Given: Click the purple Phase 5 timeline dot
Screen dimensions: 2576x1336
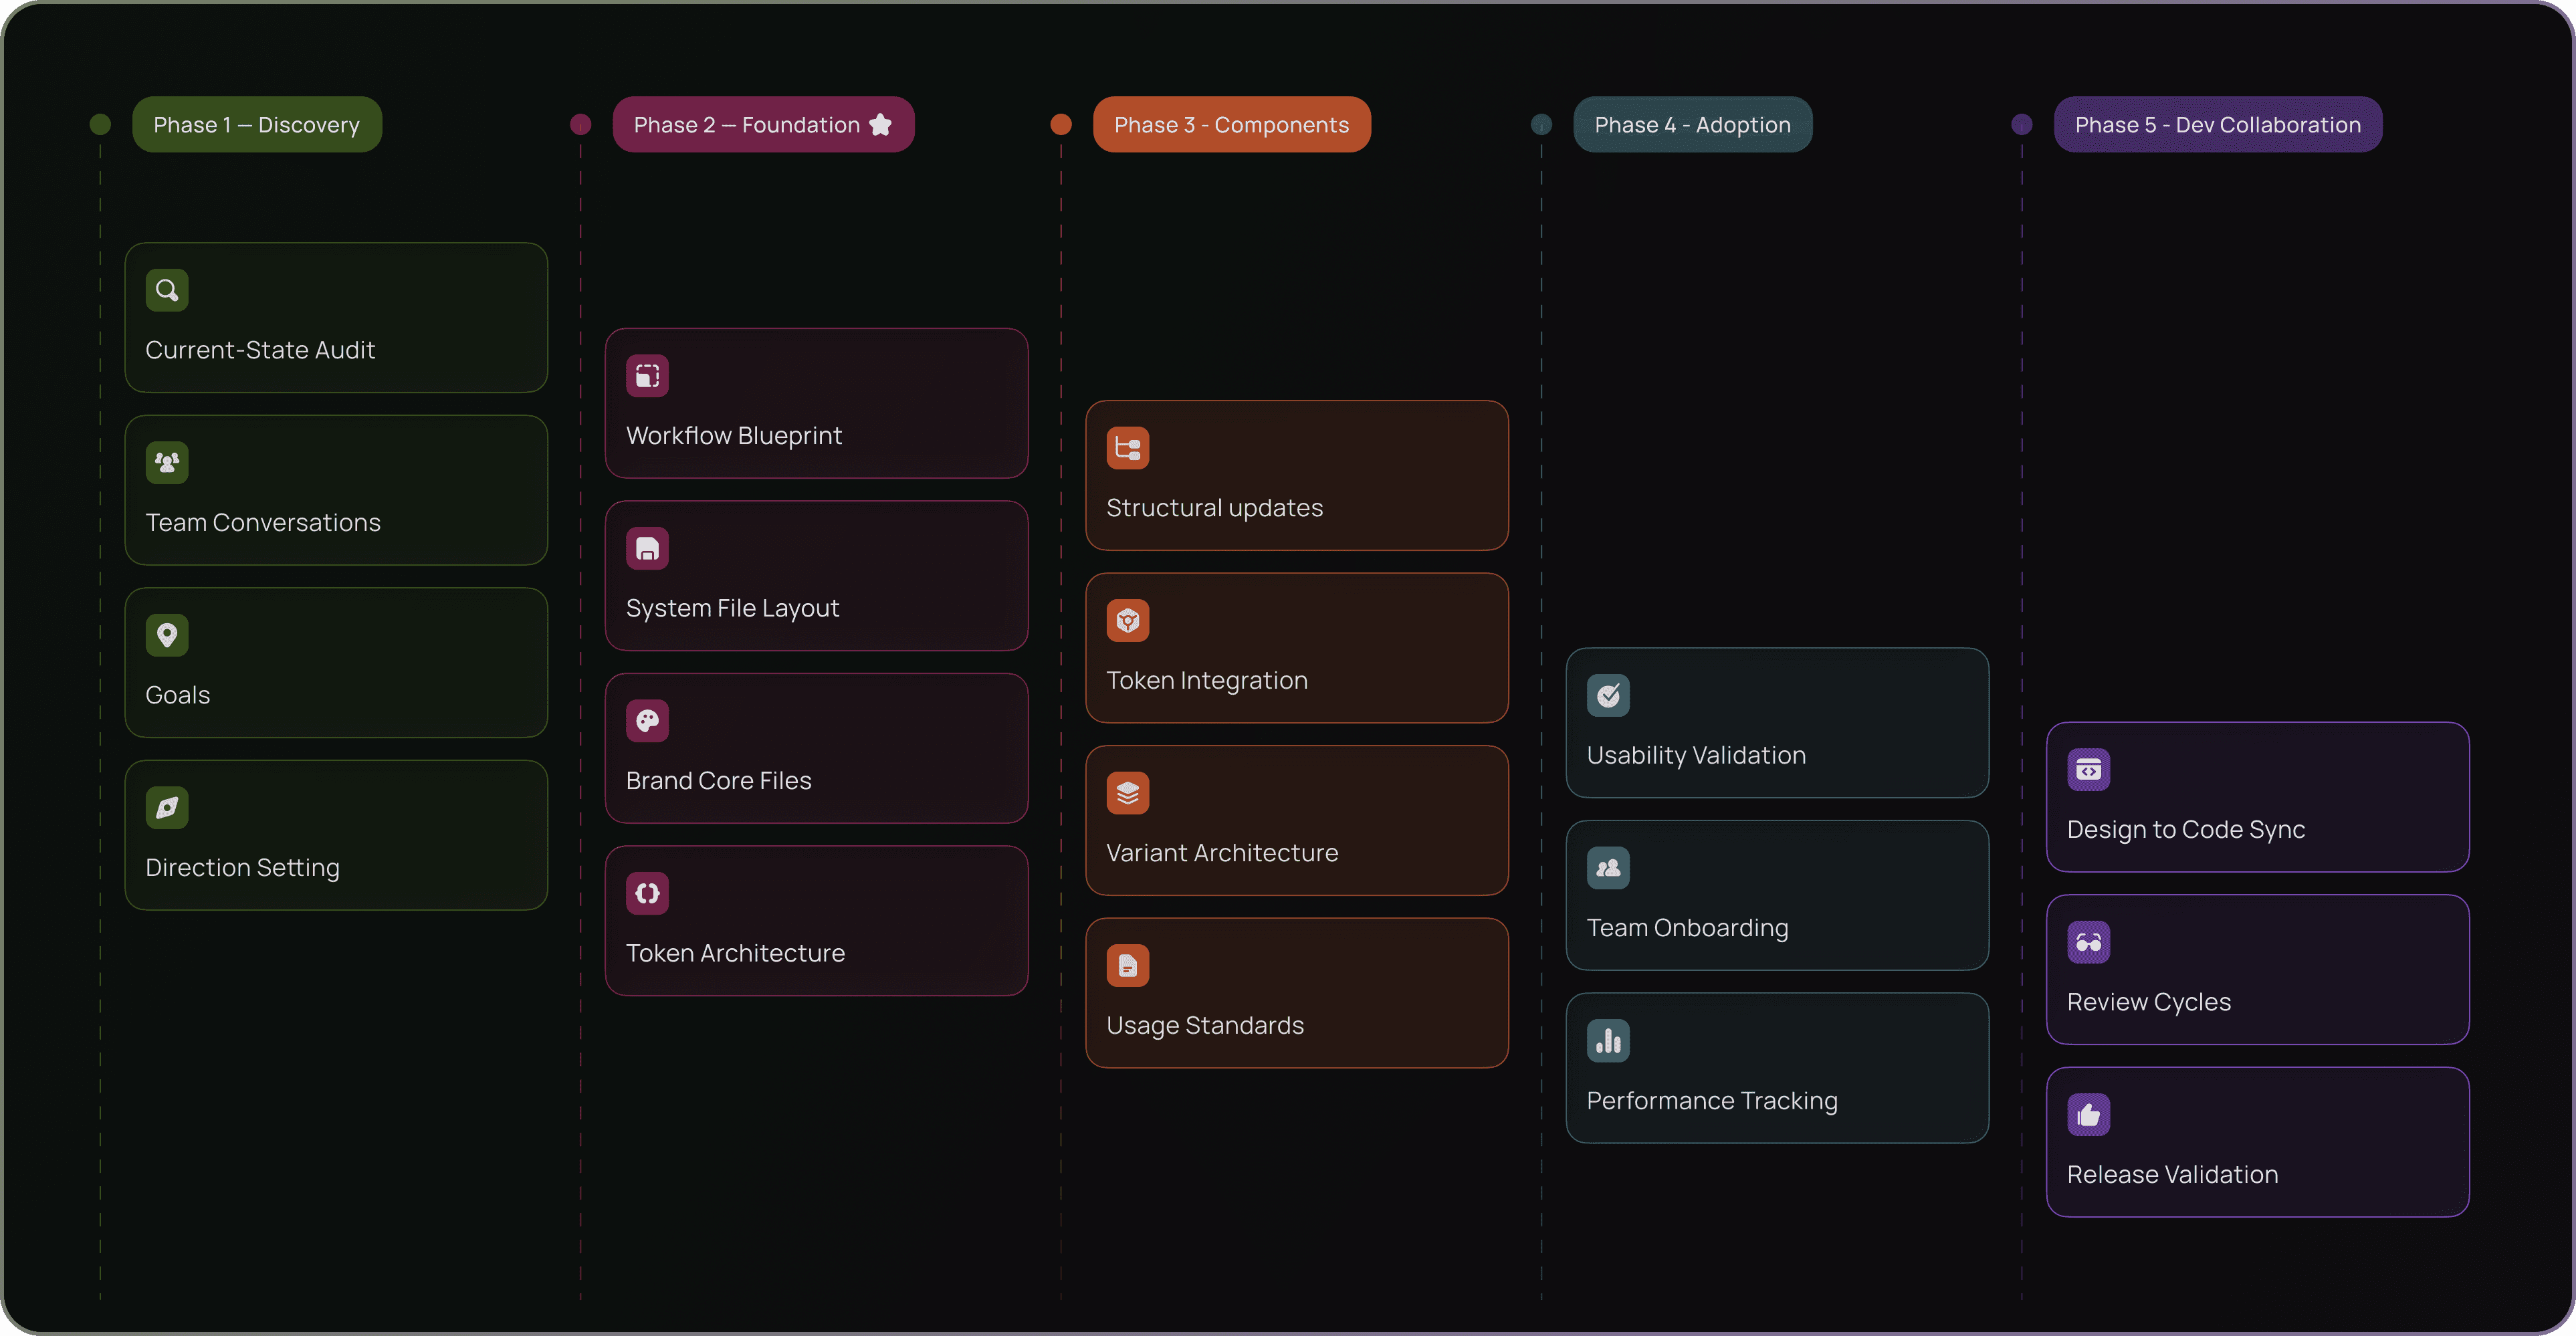Looking at the screenshot, I should point(2021,125).
